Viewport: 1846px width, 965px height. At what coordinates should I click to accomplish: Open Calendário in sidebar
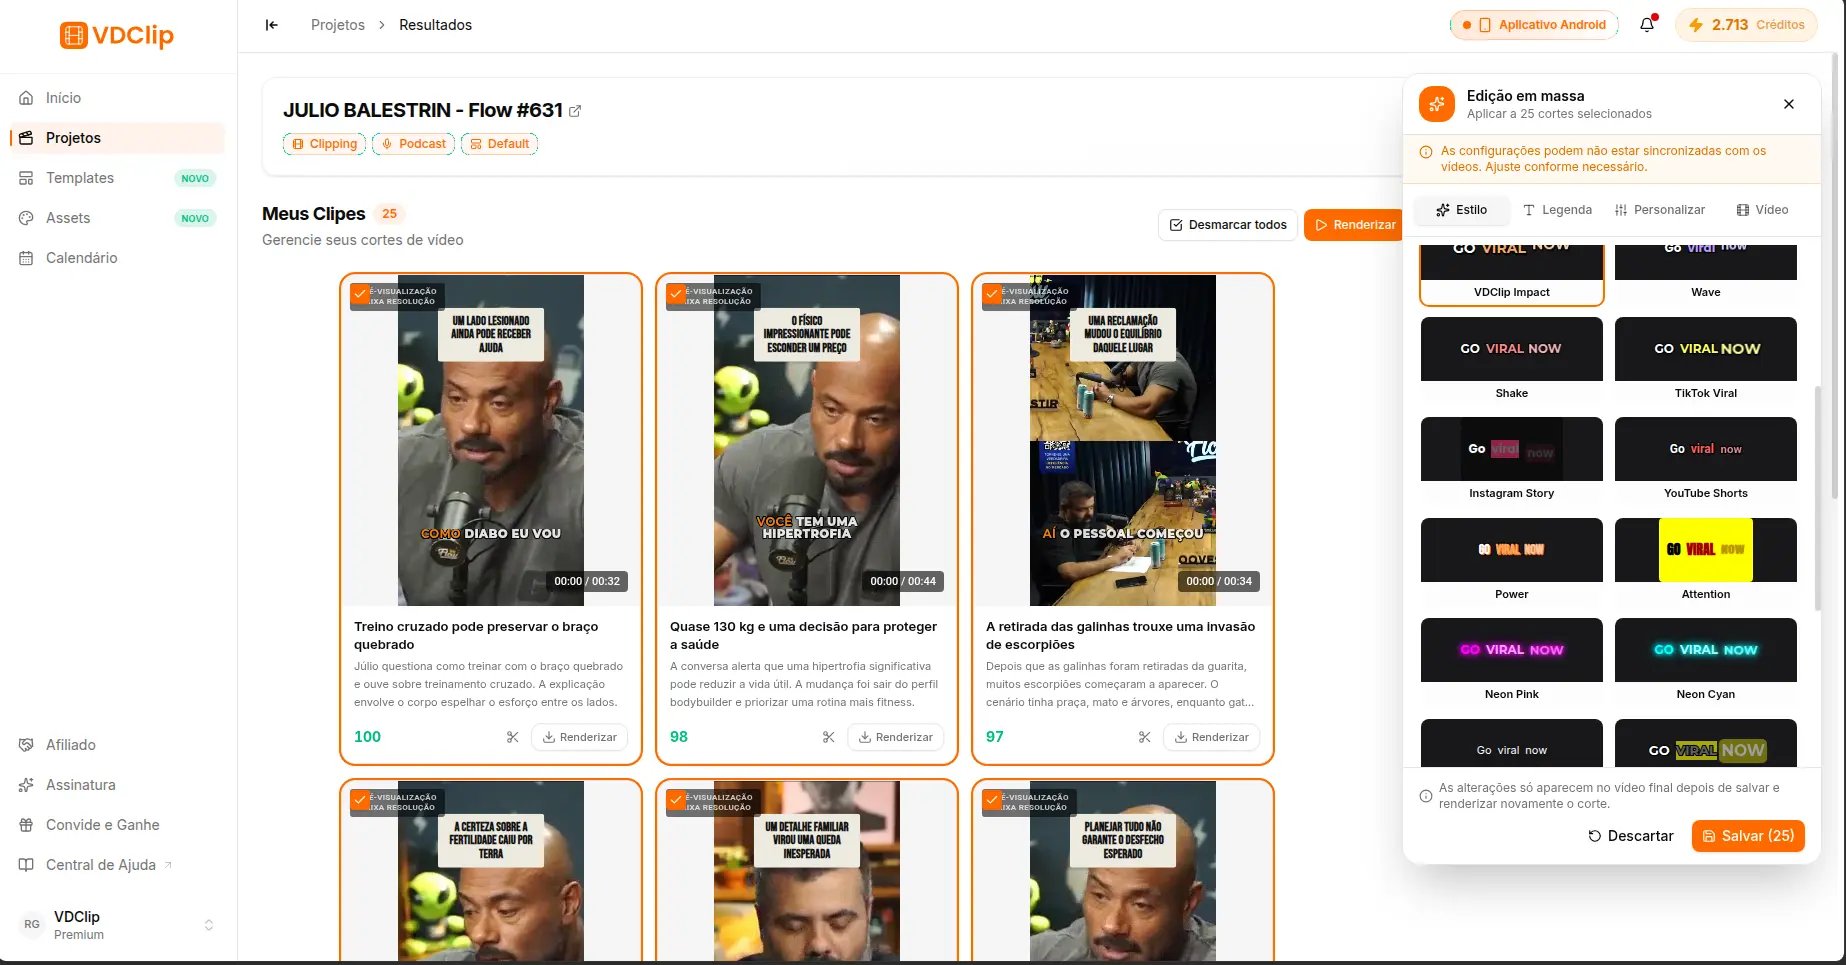[x=117, y=258]
